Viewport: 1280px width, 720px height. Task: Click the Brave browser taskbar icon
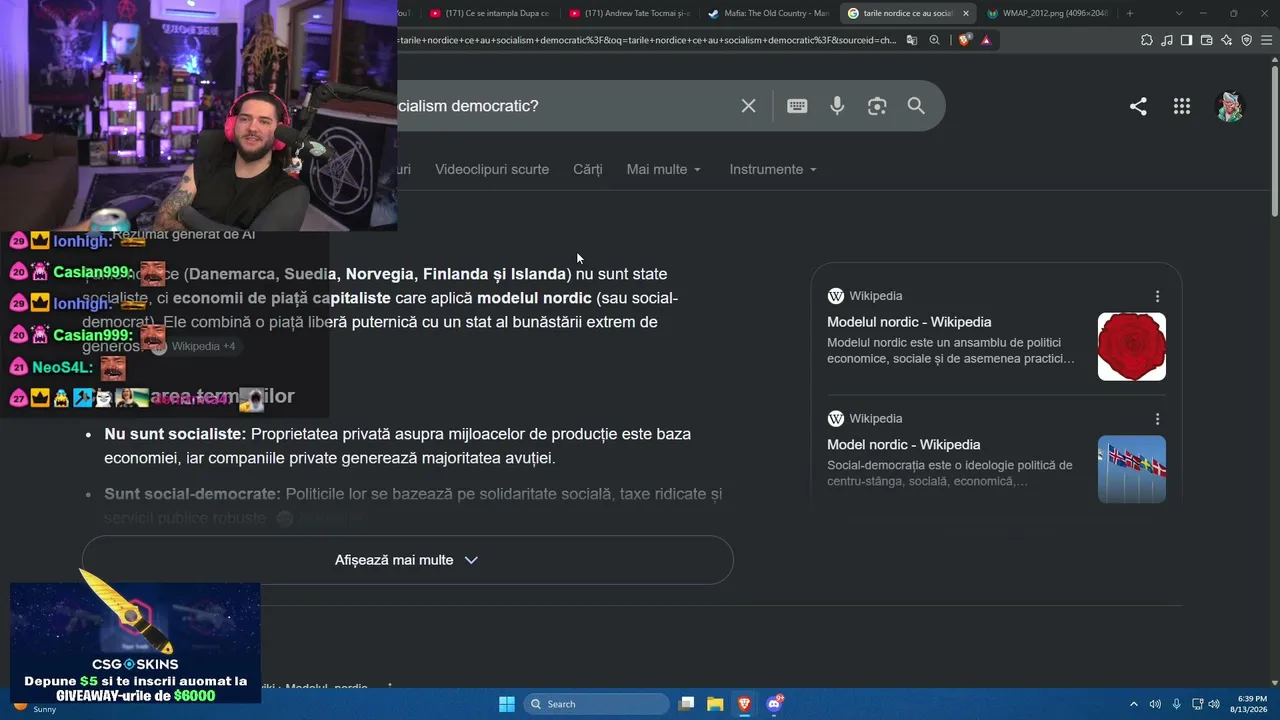point(744,704)
